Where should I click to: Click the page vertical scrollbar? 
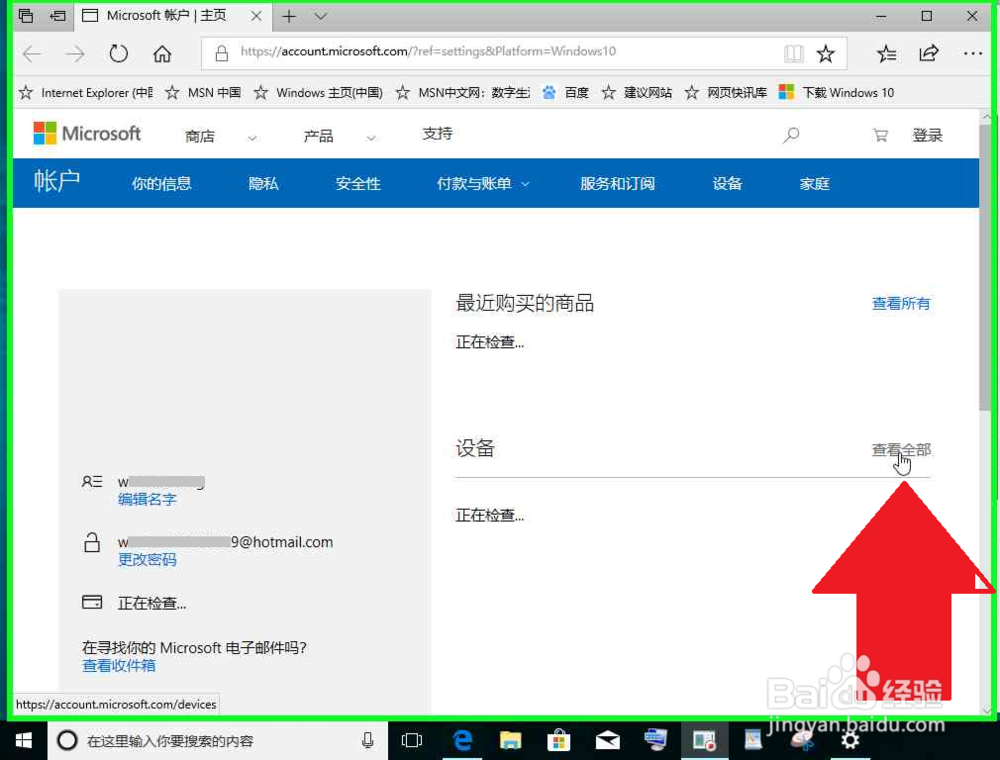[987, 268]
